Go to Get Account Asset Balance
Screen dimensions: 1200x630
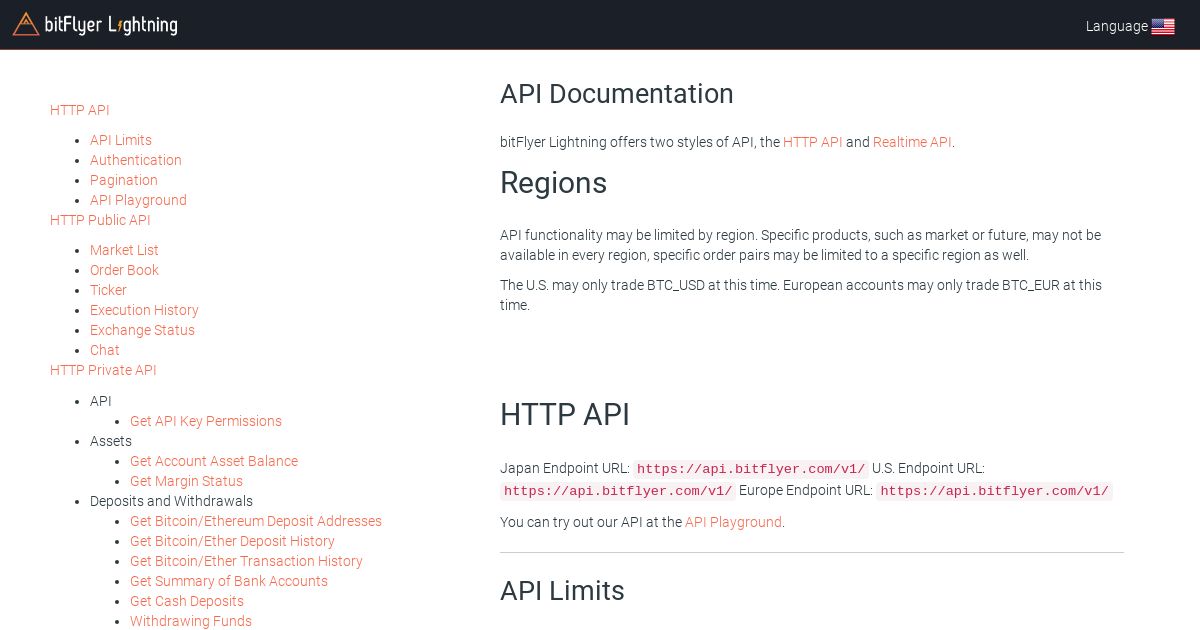(x=214, y=461)
